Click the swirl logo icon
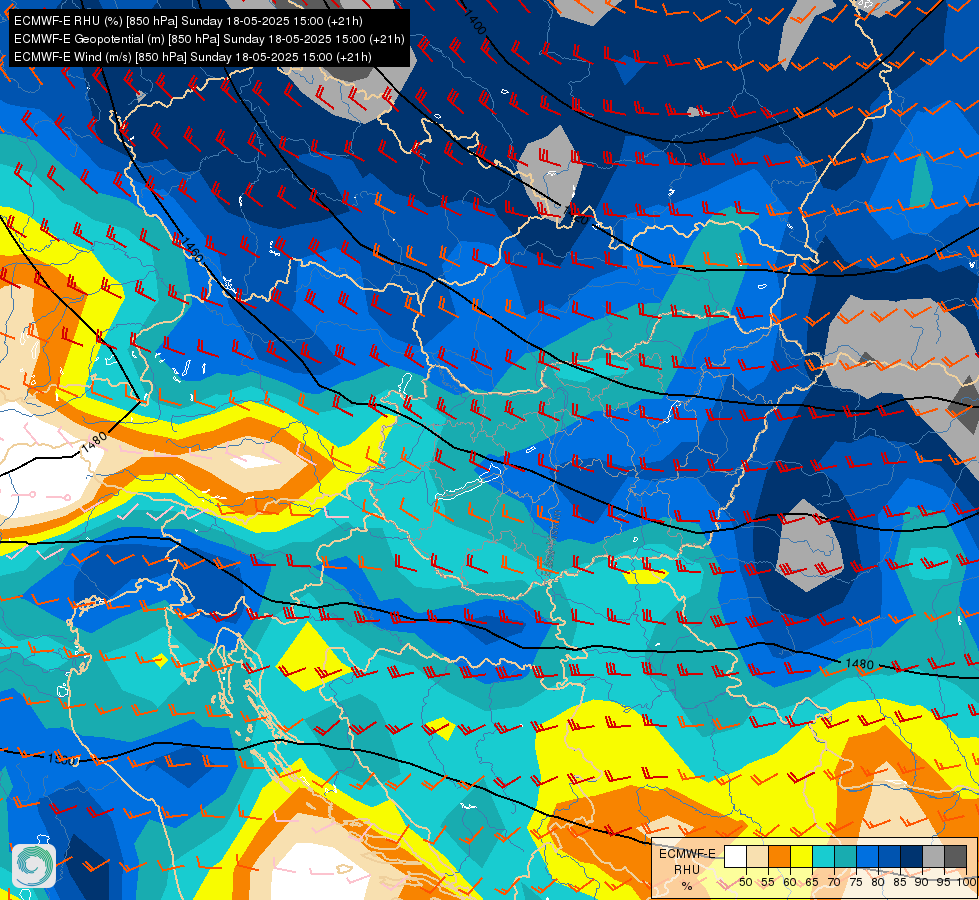The height and width of the screenshot is (900, 979). tap(34, 866)
